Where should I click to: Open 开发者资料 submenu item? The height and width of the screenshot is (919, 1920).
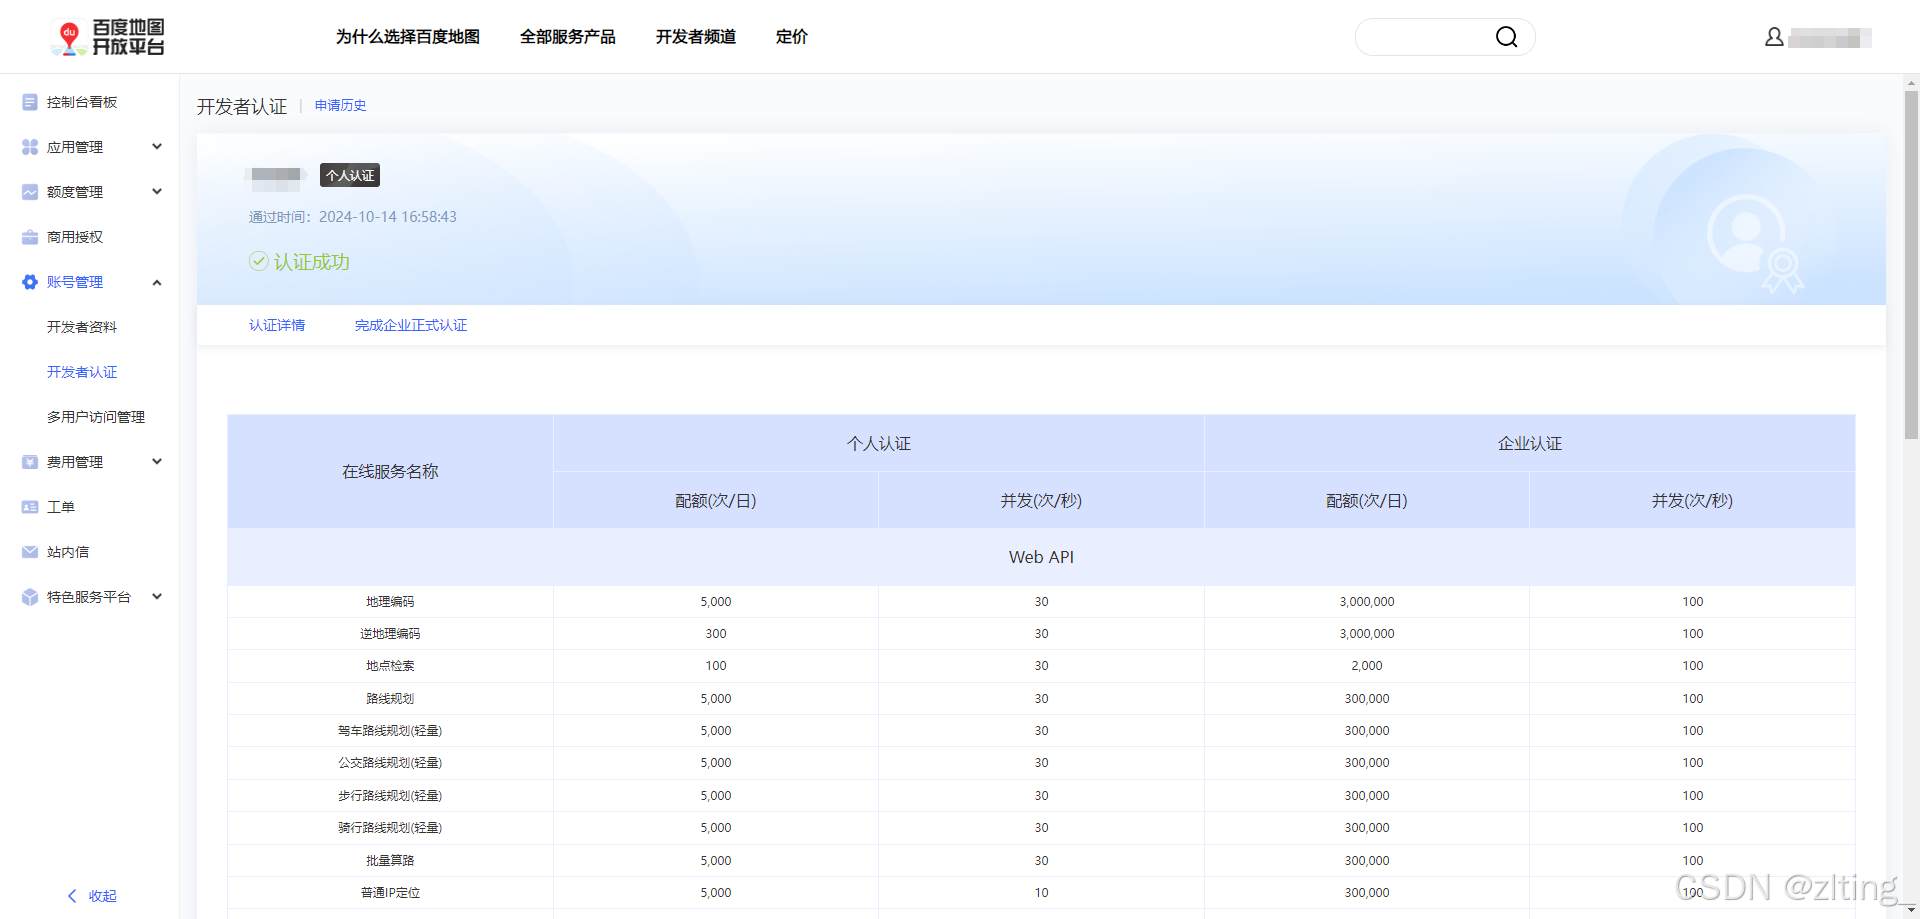tap(82, 327)
